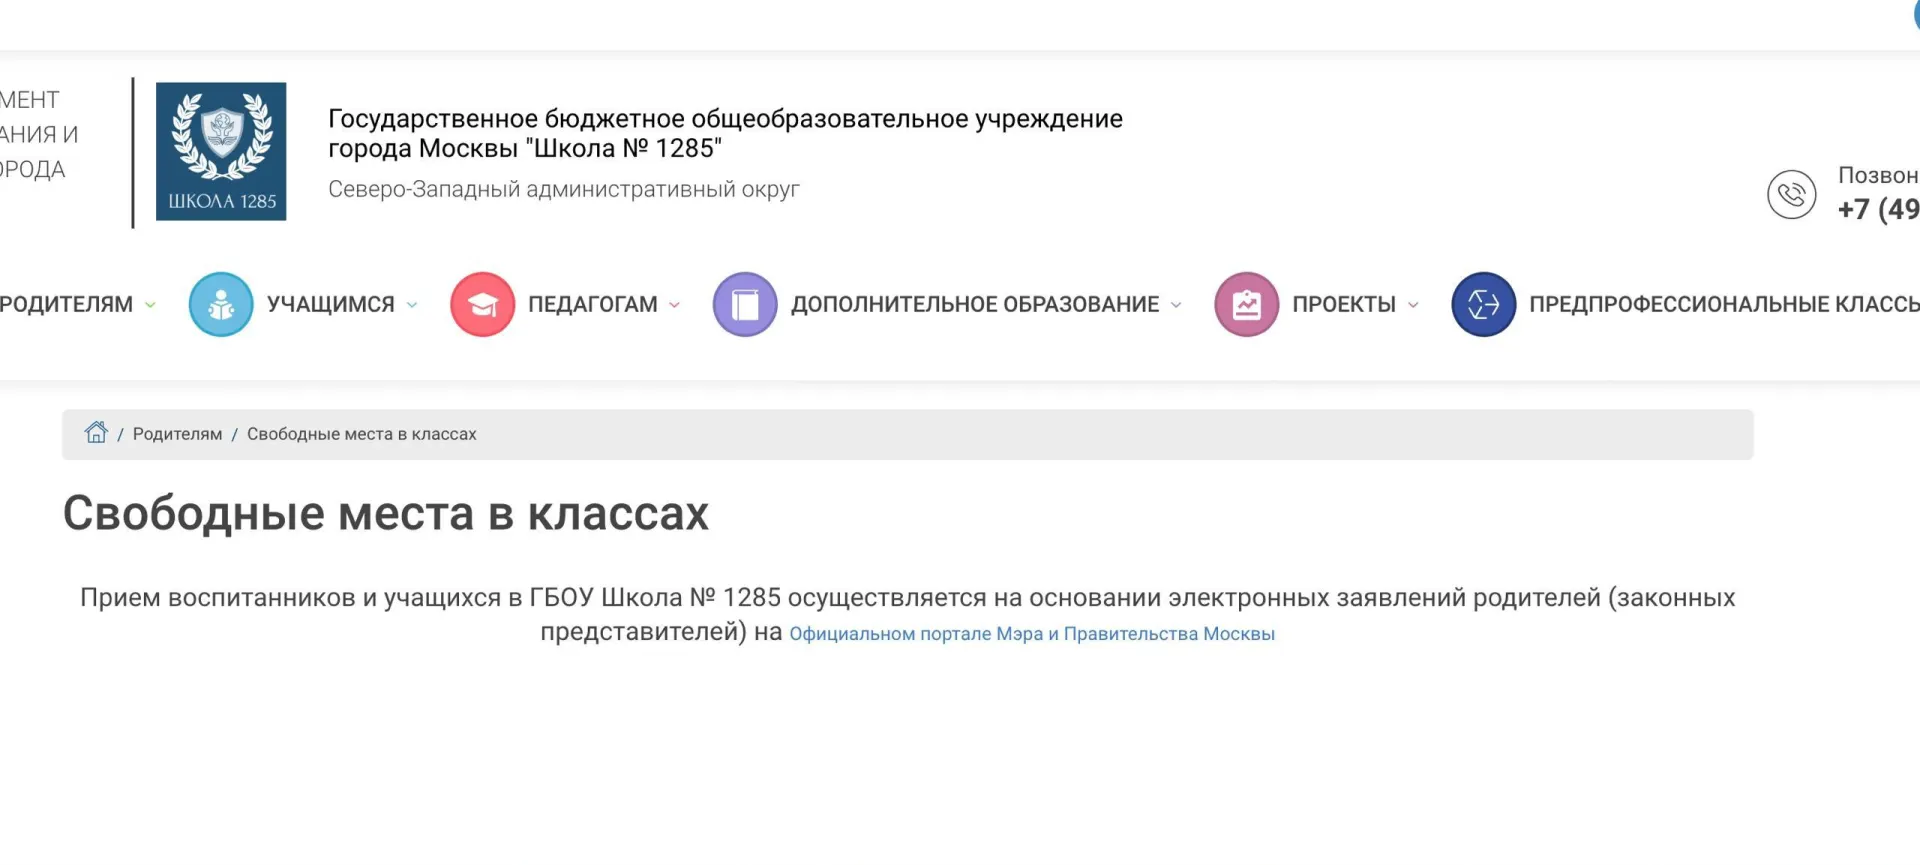Follow the Официальном портале Мэра и Правительства Москвы link

pyautogui.click(x=1032, y=634)
